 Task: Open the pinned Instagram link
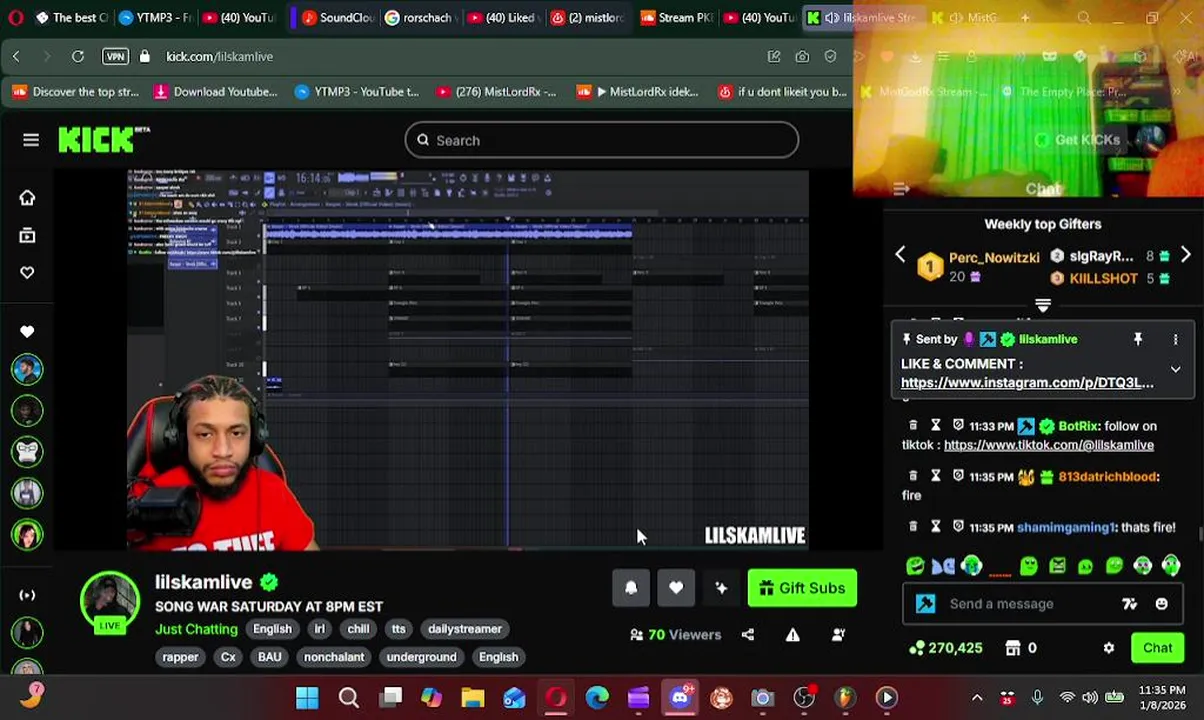[x=1027, y=382]
